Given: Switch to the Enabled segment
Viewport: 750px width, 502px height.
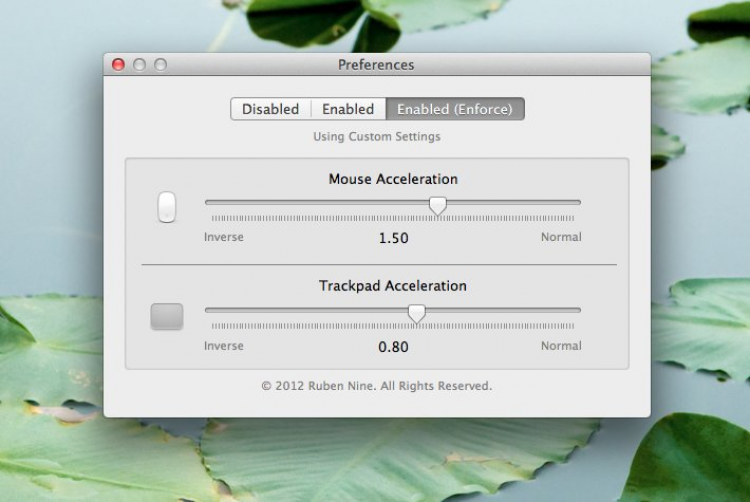Looking at the screenshot, I should (x=348, y=109).
